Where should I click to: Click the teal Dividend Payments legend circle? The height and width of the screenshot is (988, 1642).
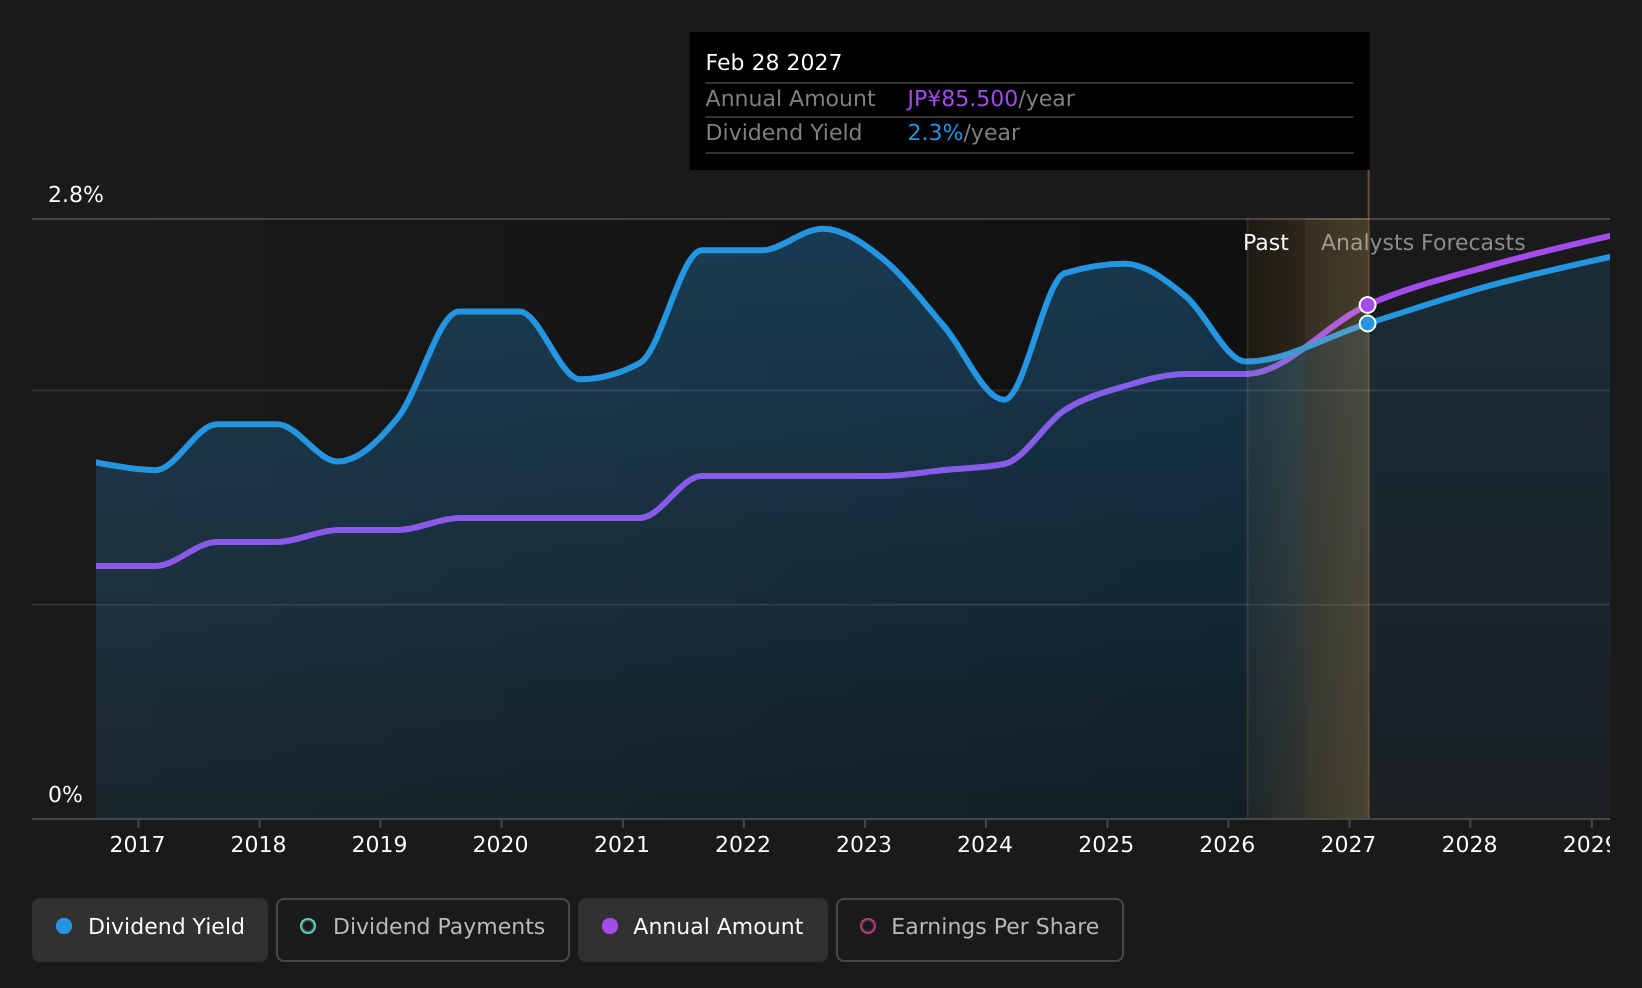point(308,926)
